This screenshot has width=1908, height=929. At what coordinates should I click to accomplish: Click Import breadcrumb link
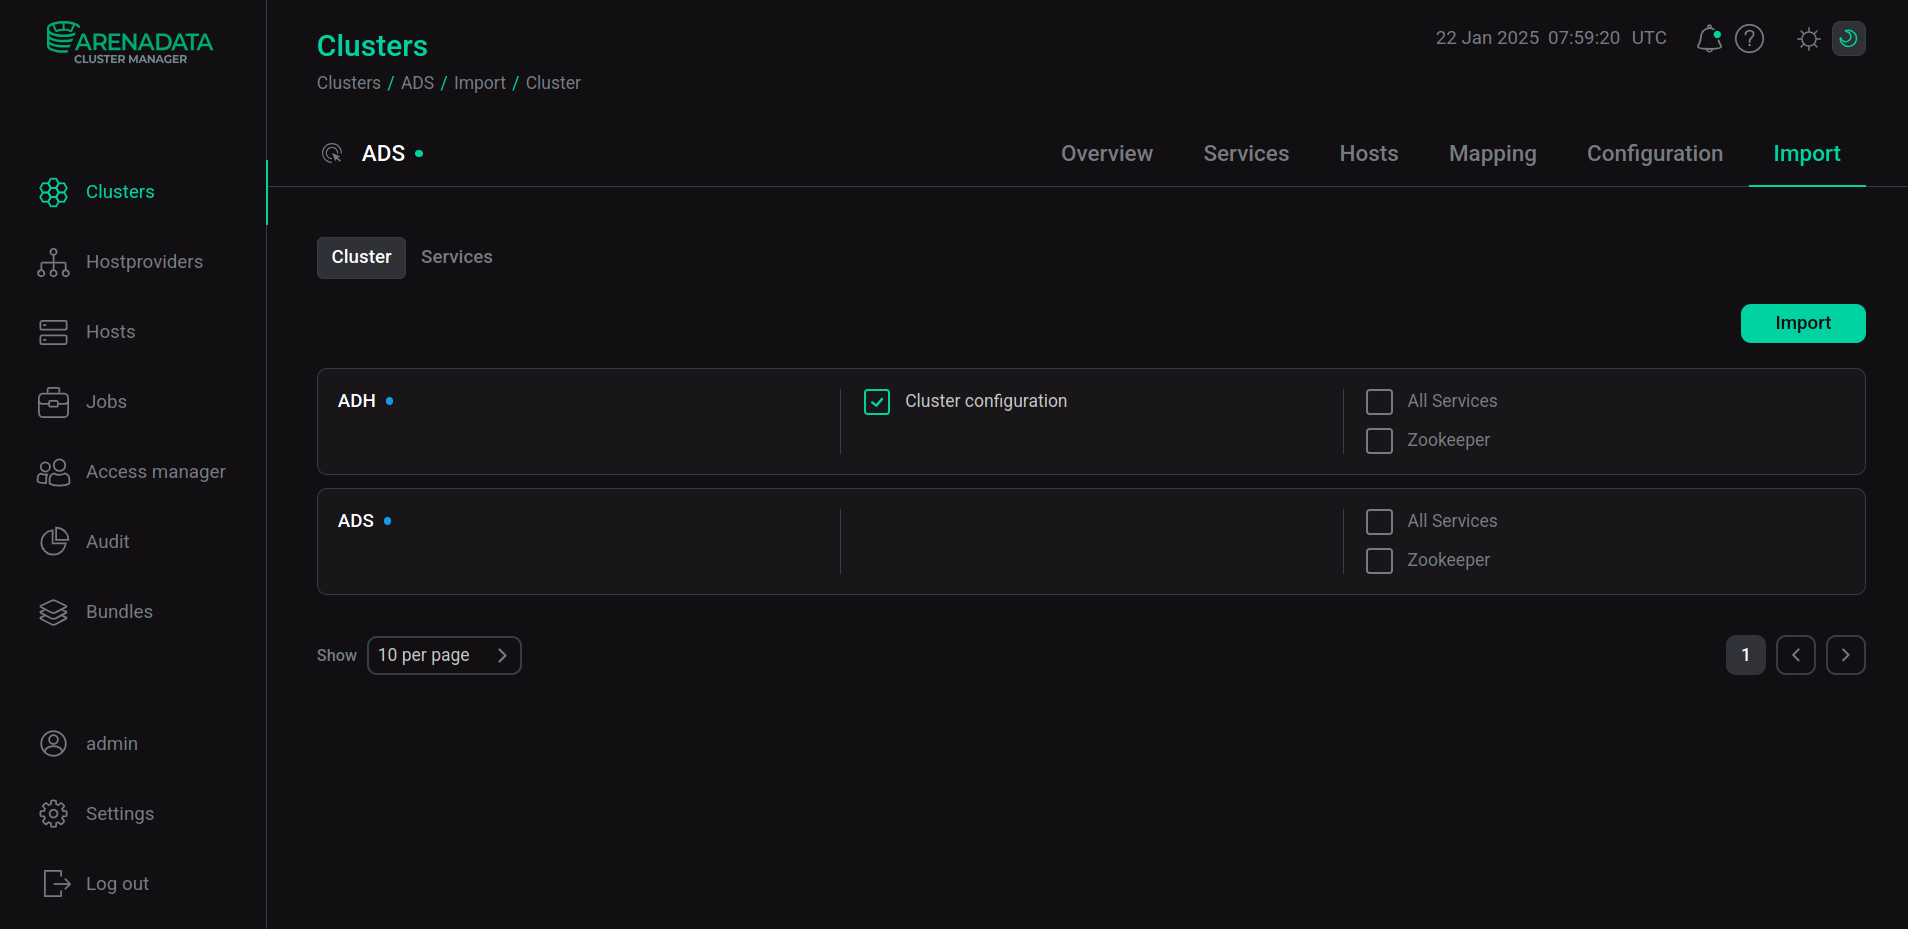(x=480, y=83)
